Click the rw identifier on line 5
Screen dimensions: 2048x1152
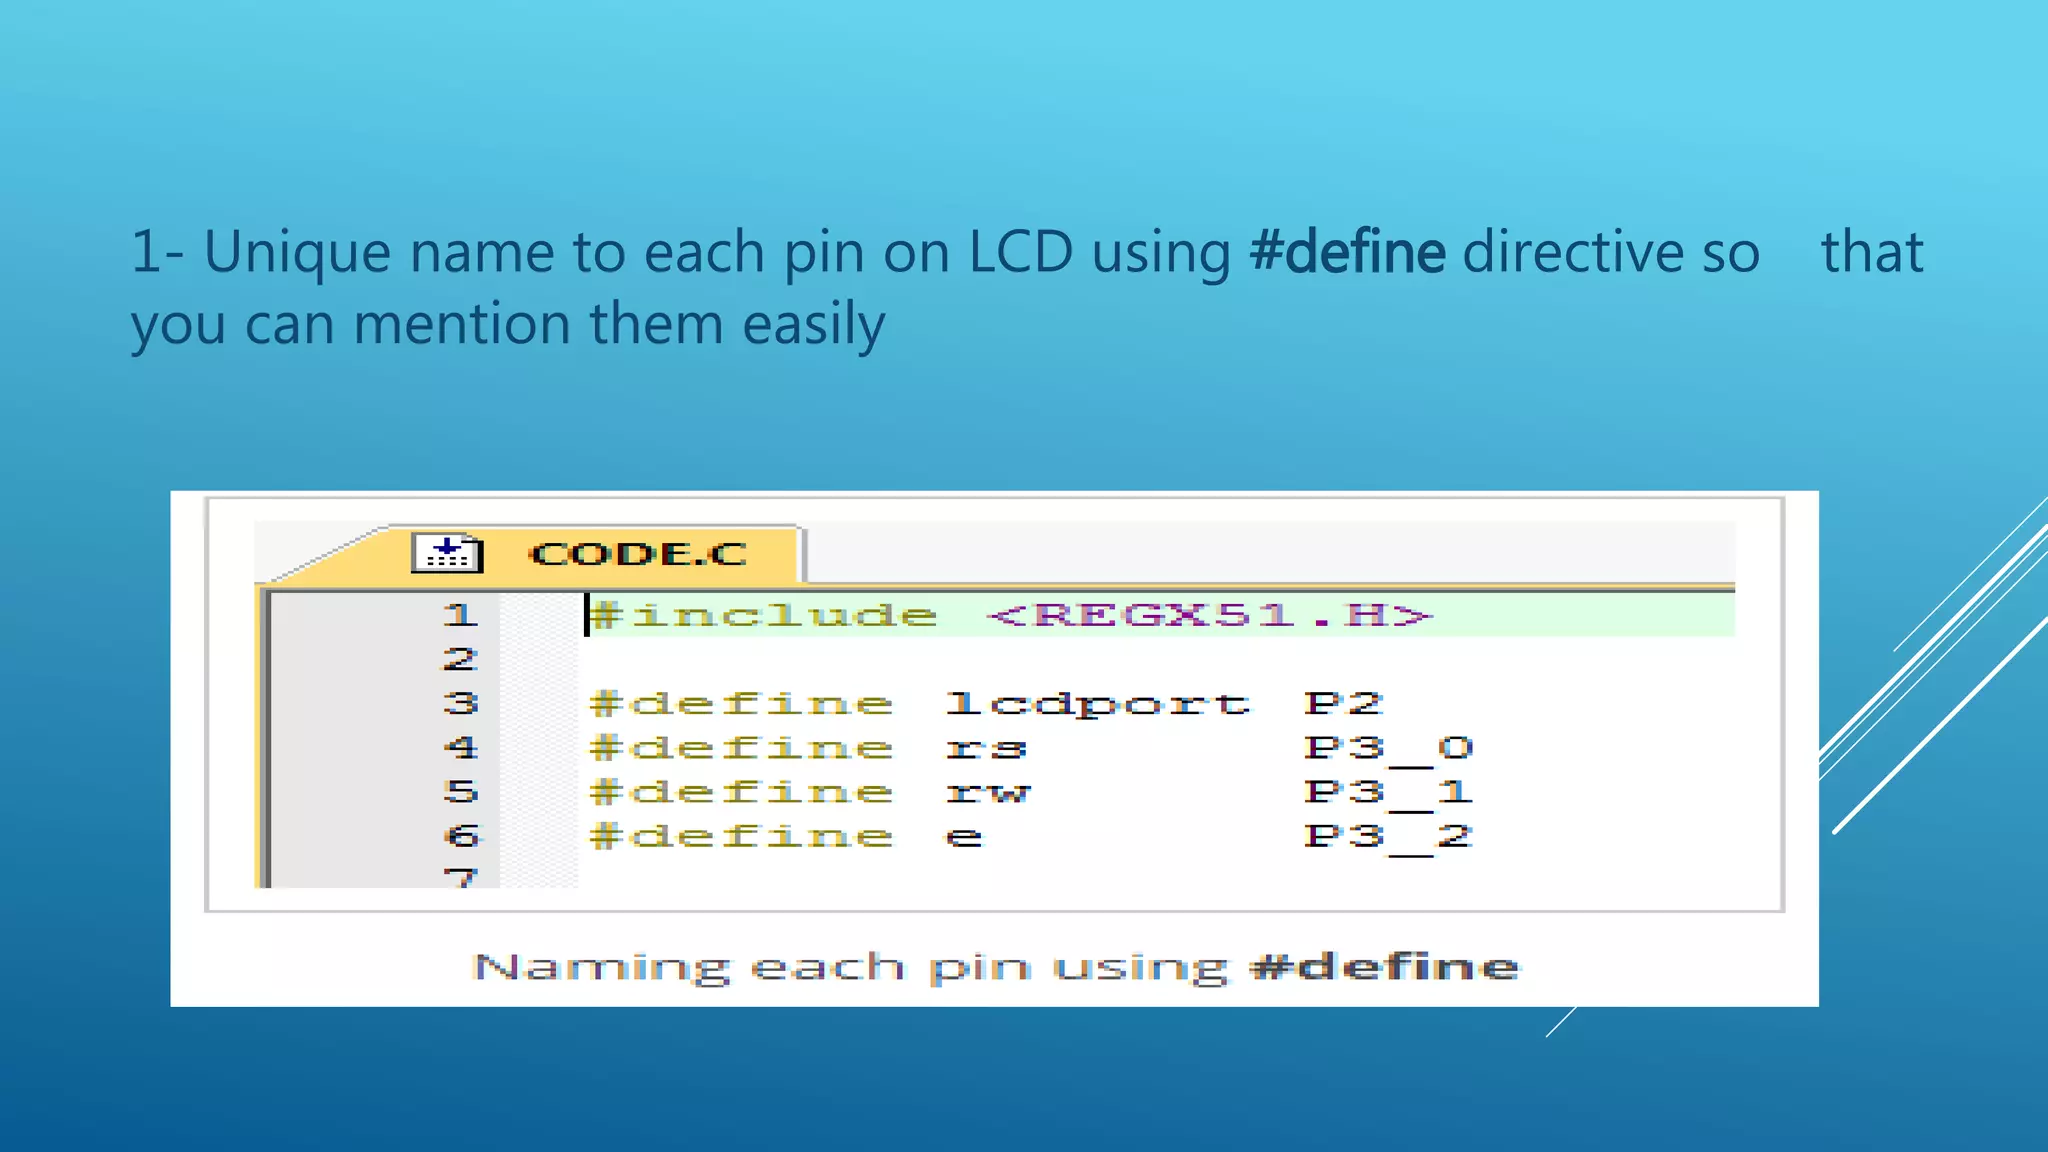[x=988, y=792]
